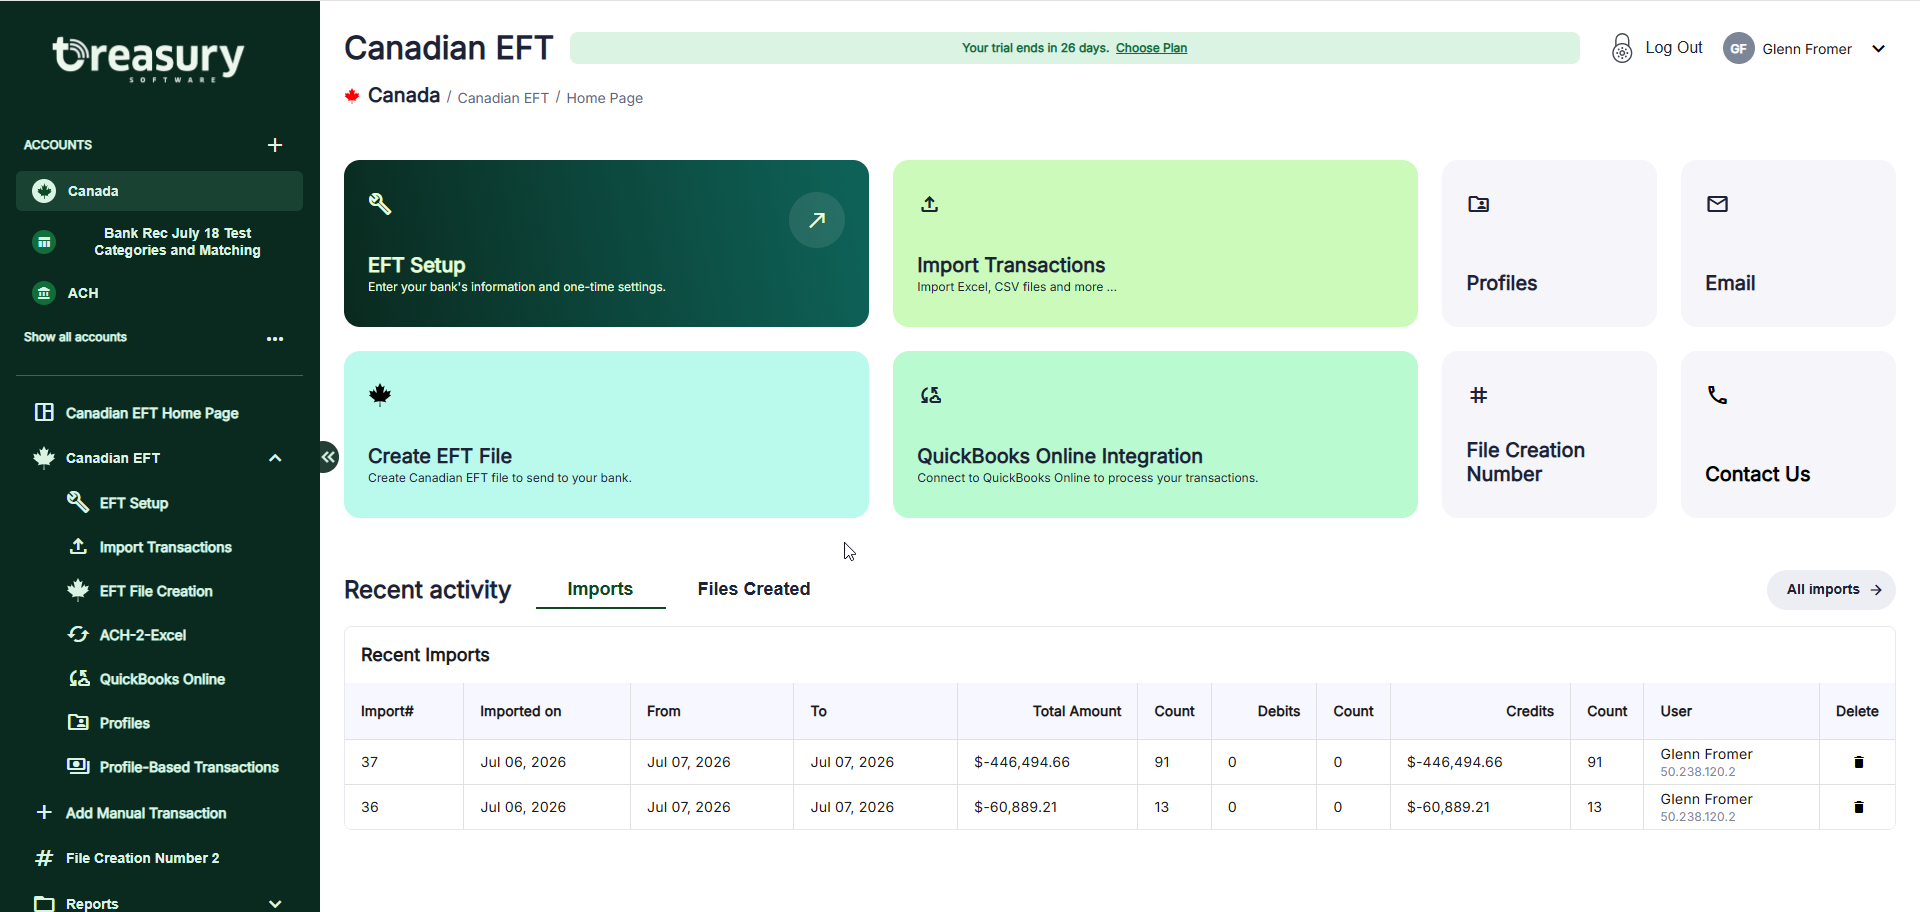Click the GF user avatar
Image resolution: width=1920 pixels, height=912 pixels.
click(x=1738, y=48)
